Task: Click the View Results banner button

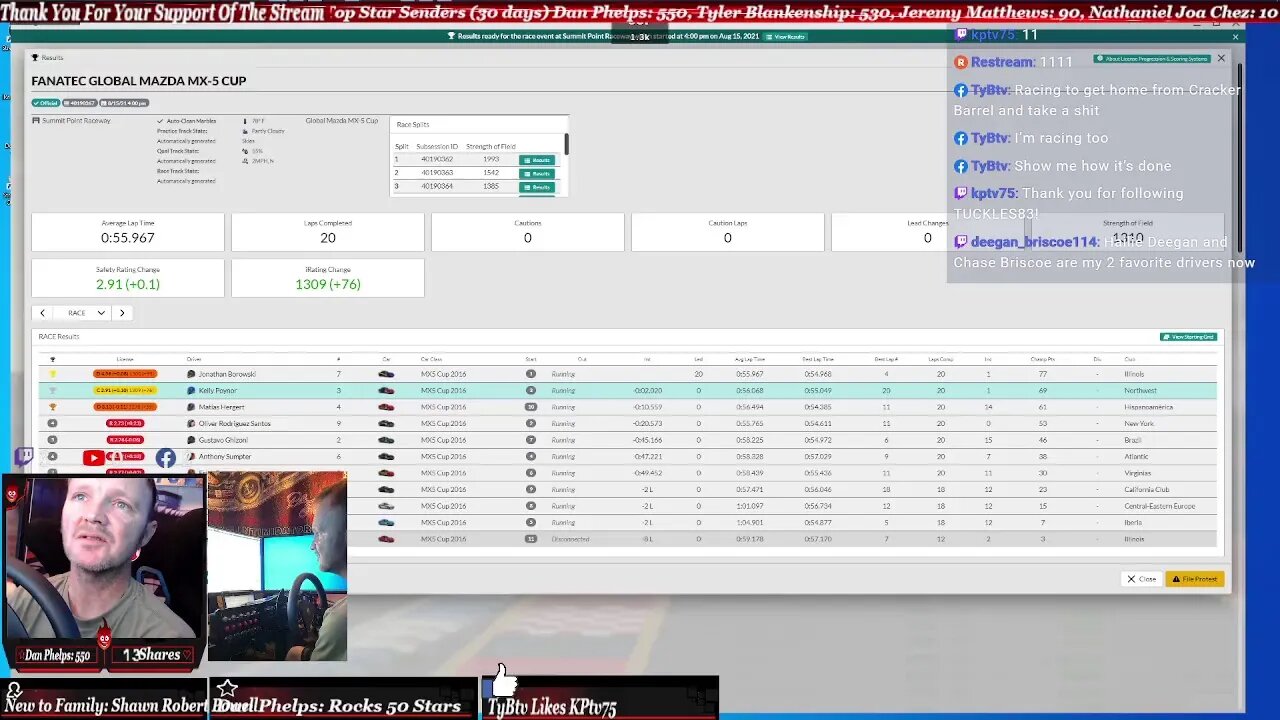Action: point(785,36)
